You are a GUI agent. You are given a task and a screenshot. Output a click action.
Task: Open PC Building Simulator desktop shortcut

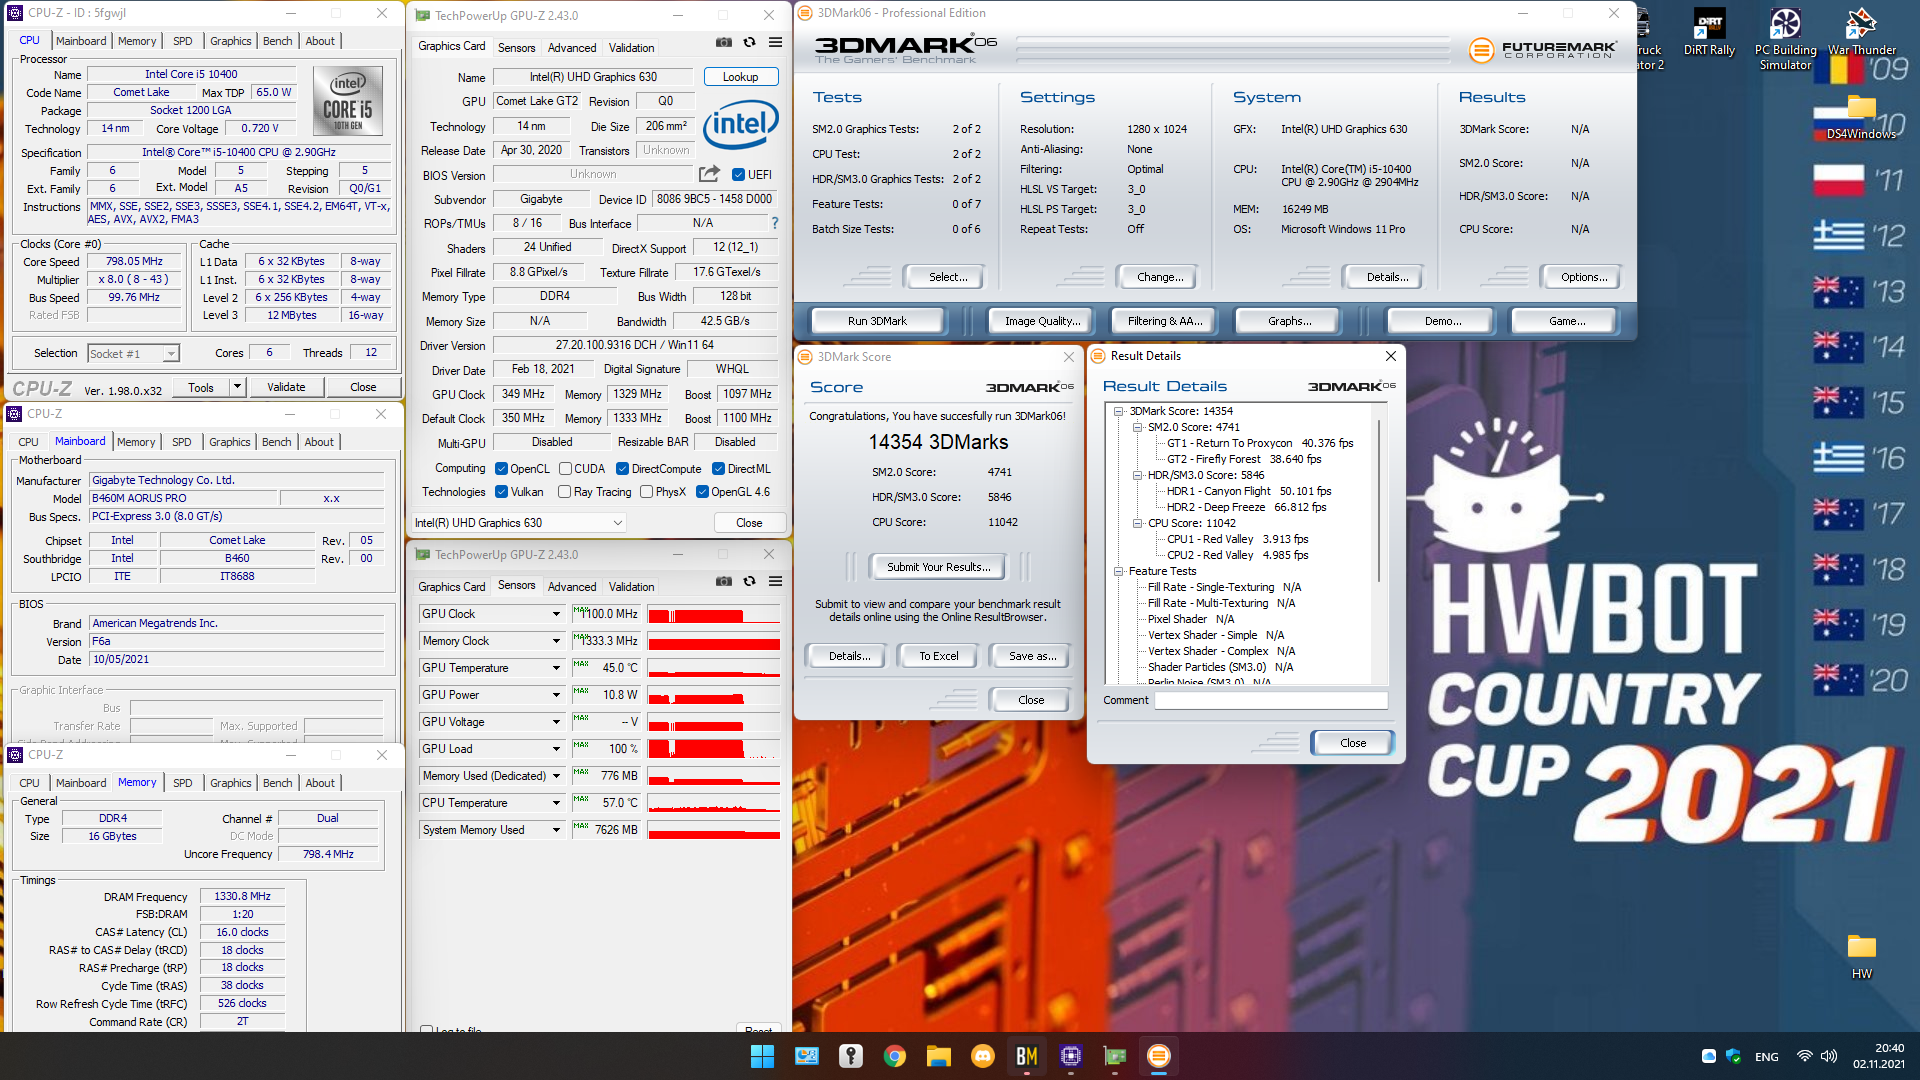tap(1785, 38)
